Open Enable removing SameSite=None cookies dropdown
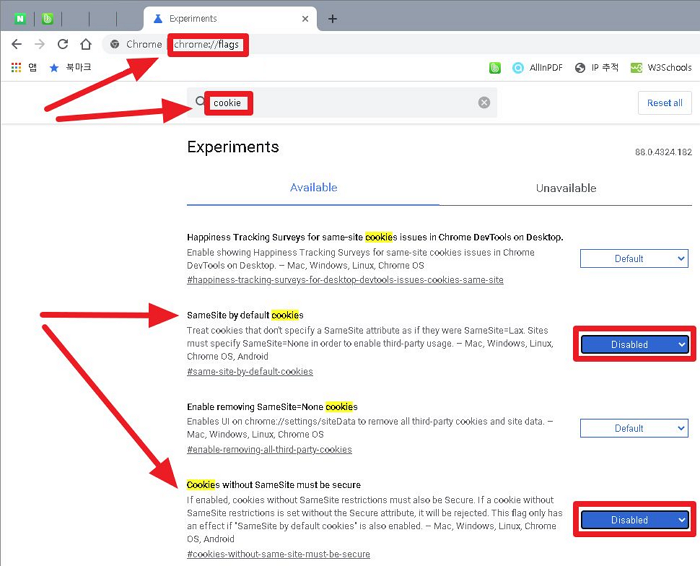Screen dimensions: 700x566 pos(634,428)
